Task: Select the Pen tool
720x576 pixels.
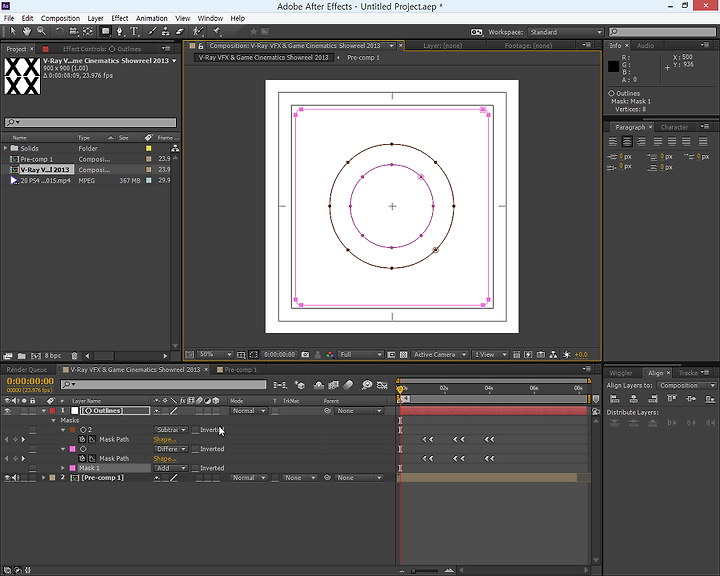Action: coord(120,31)
